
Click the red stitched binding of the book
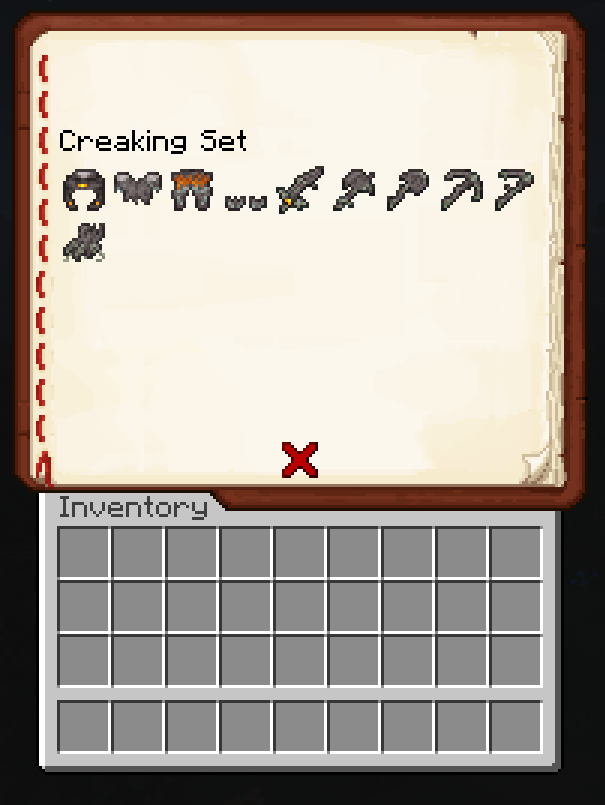click(43, 267)
